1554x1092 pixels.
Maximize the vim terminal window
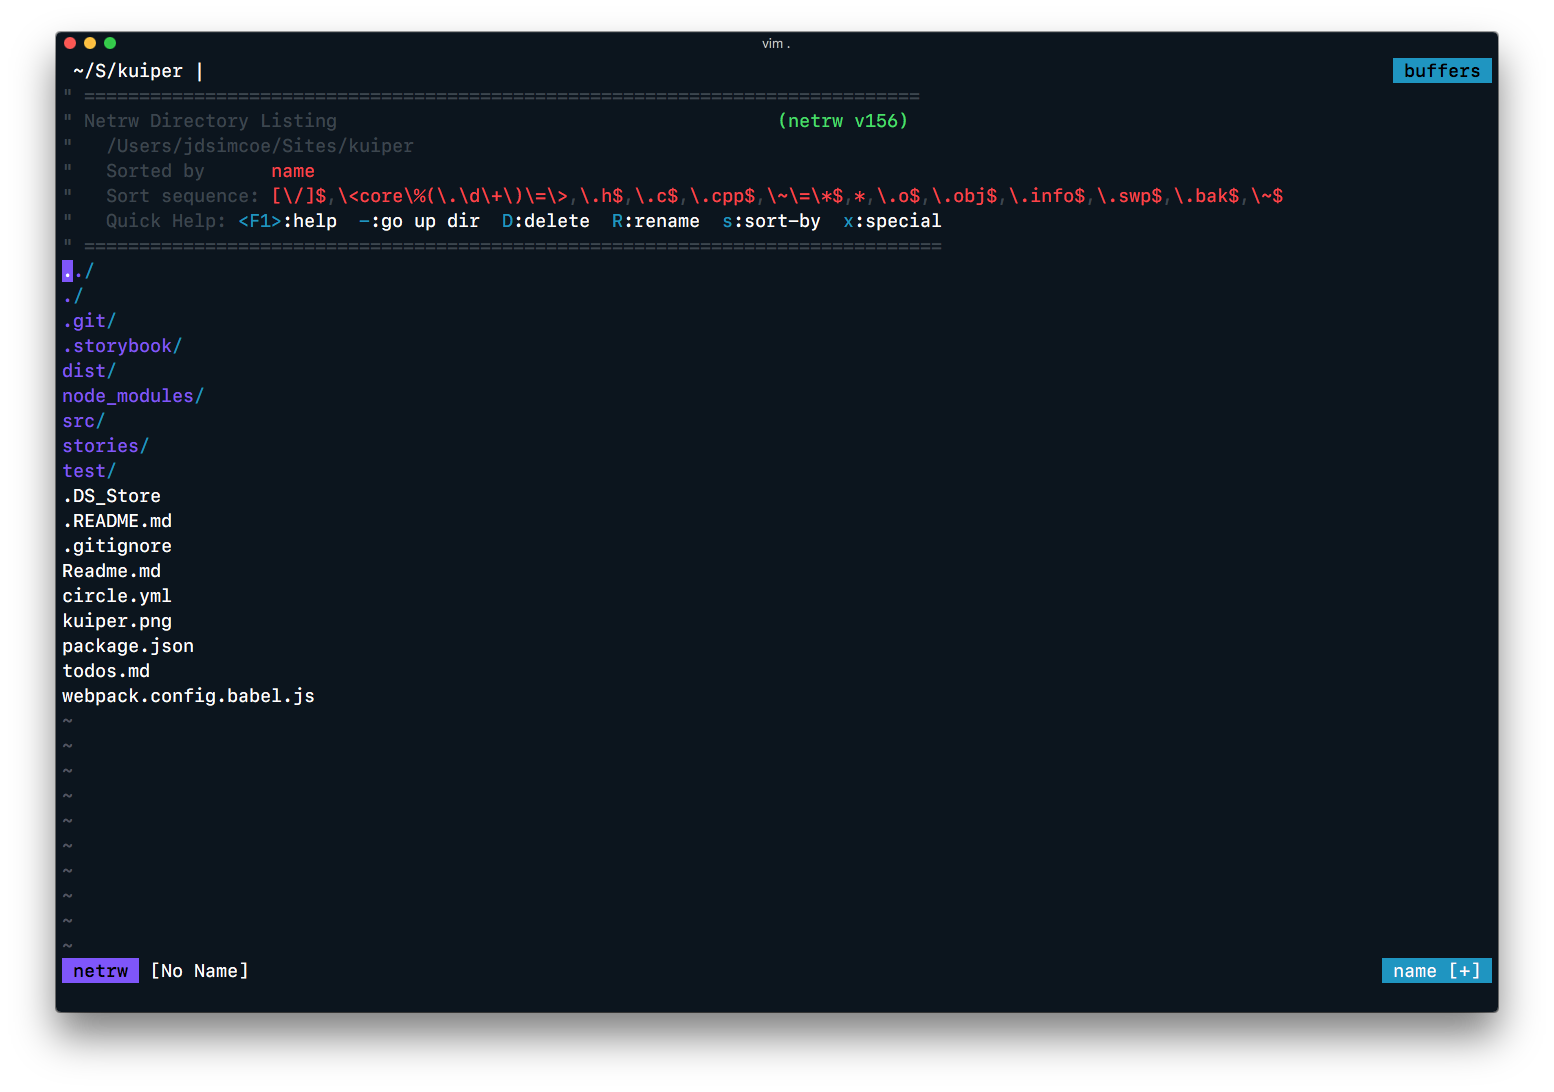110,43
